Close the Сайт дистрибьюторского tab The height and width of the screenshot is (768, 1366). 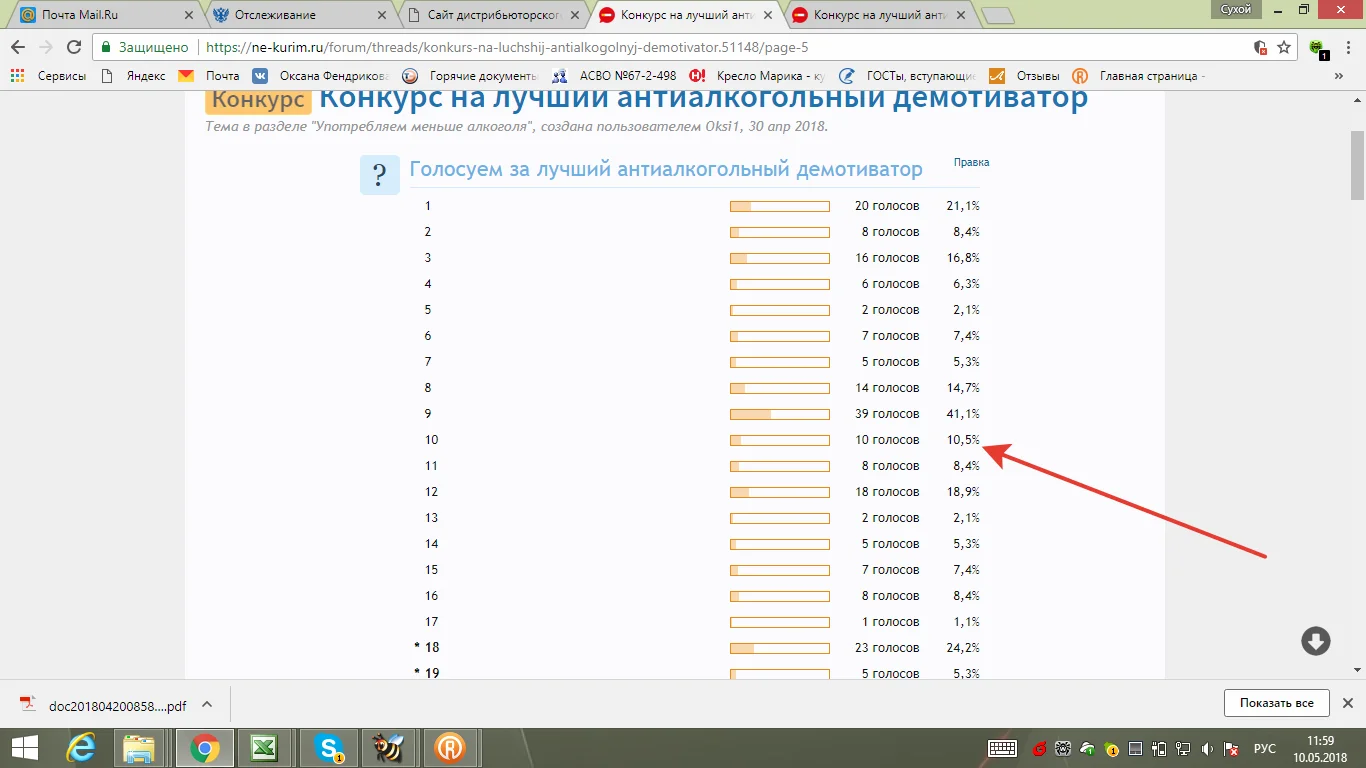click(577, 15)
